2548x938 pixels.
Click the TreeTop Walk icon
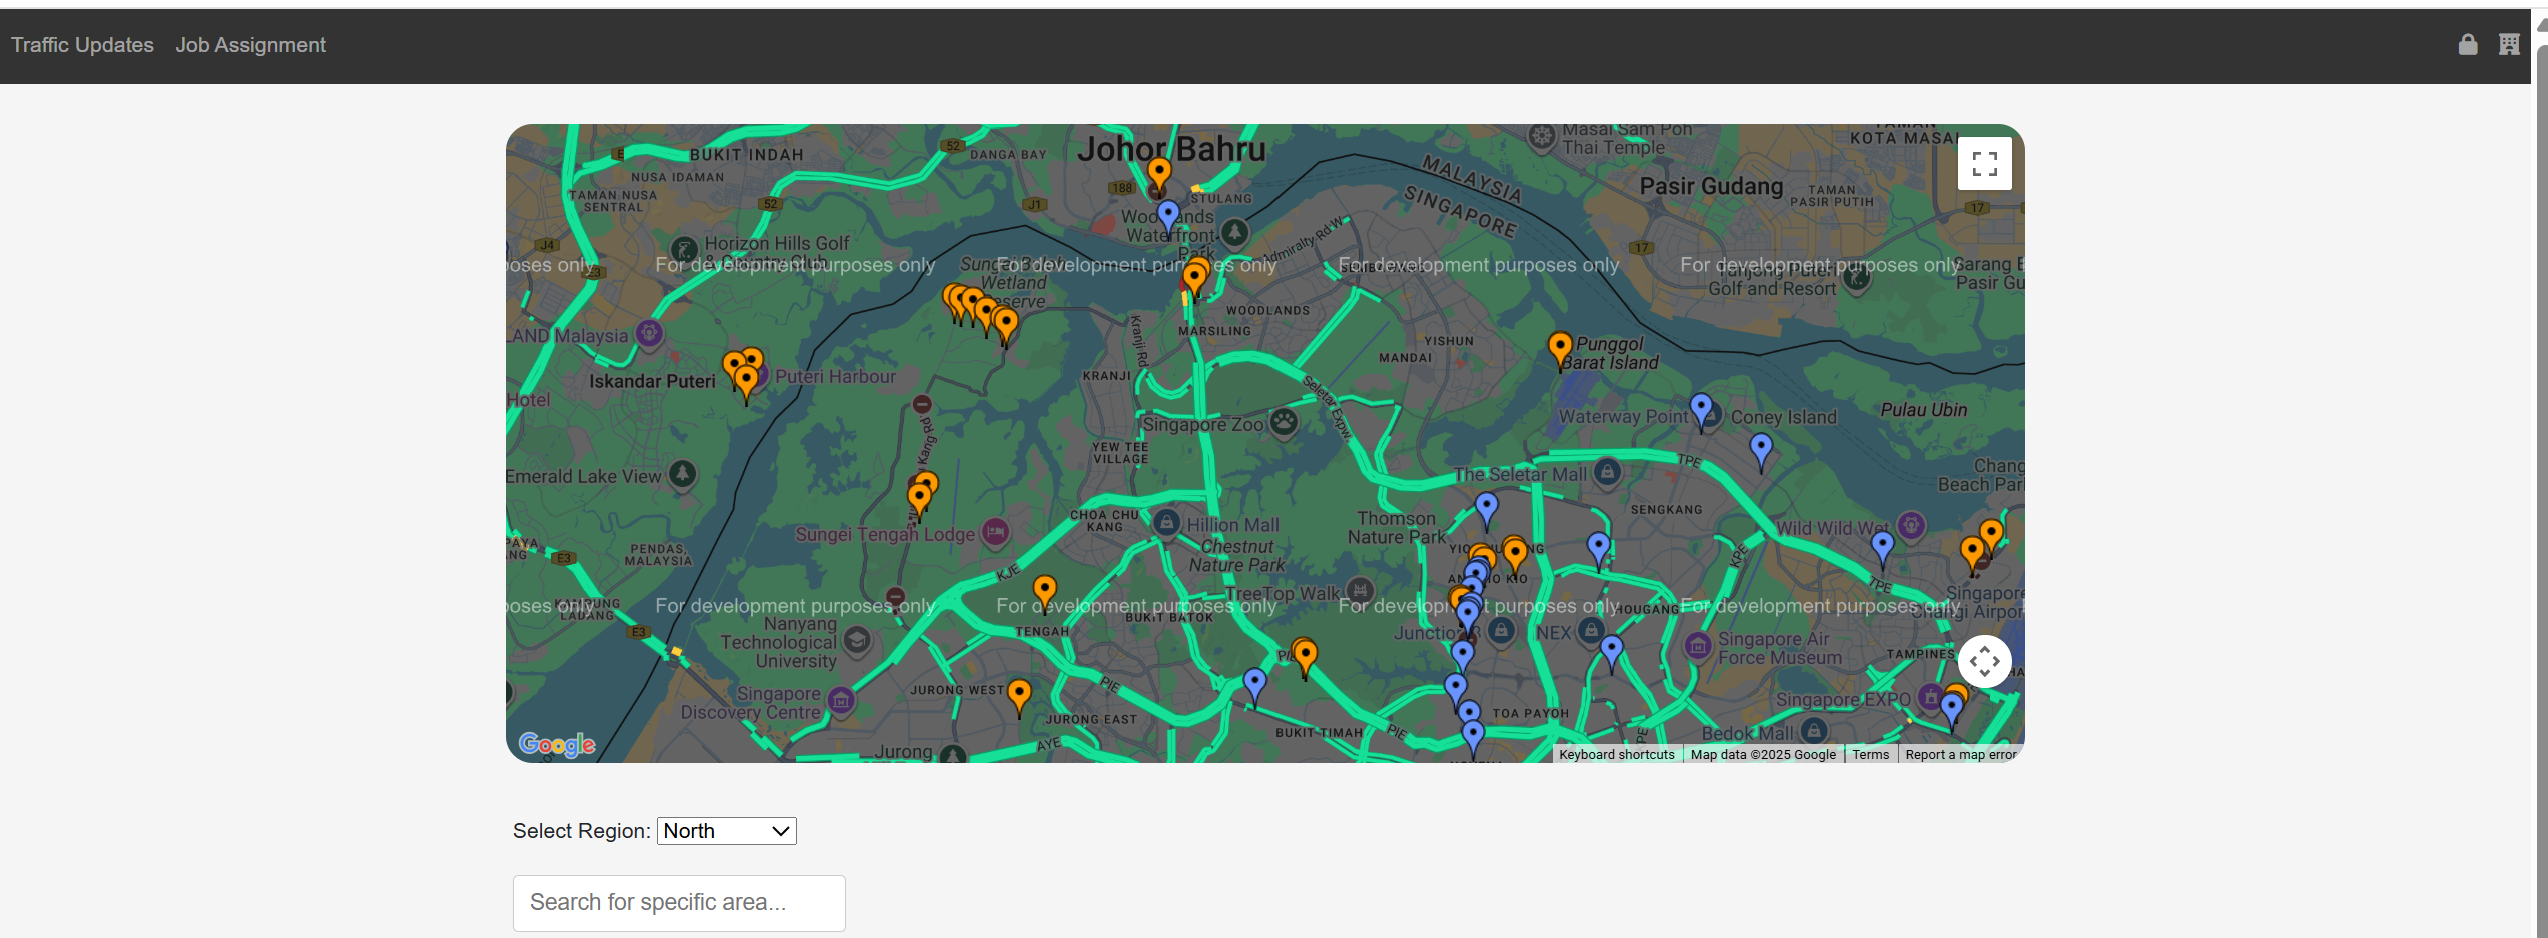coord(1358,590)
